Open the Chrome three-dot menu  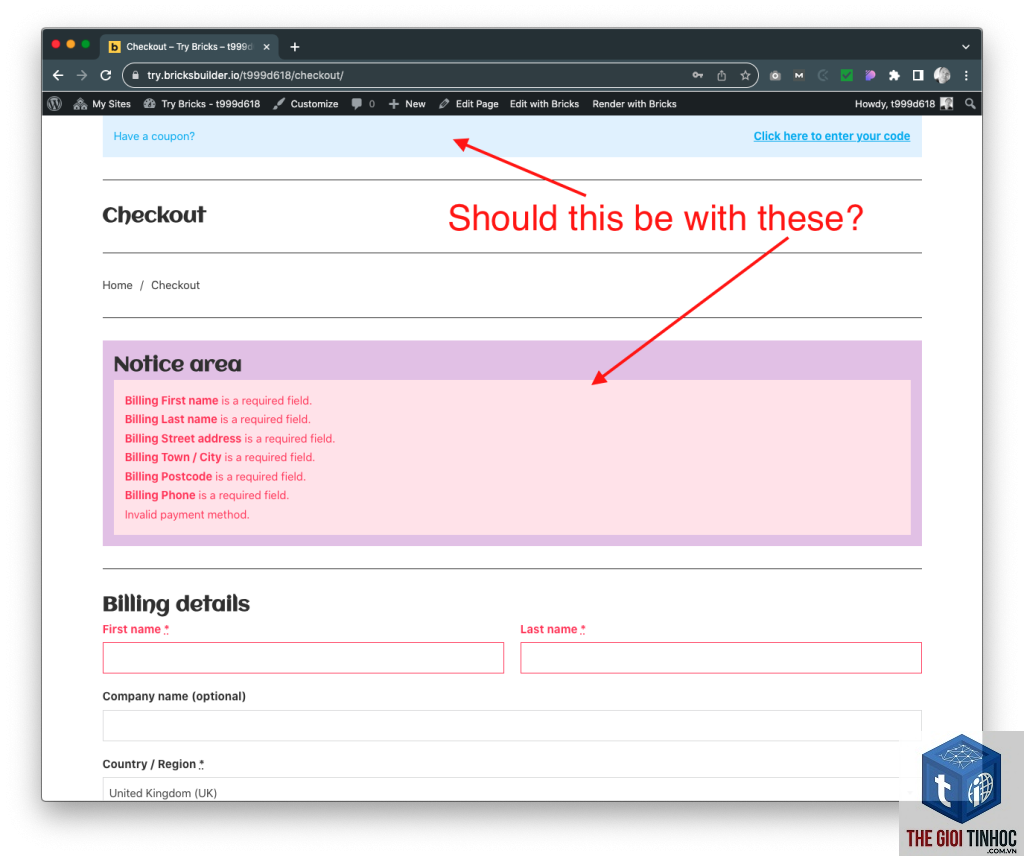coord(966,76)
